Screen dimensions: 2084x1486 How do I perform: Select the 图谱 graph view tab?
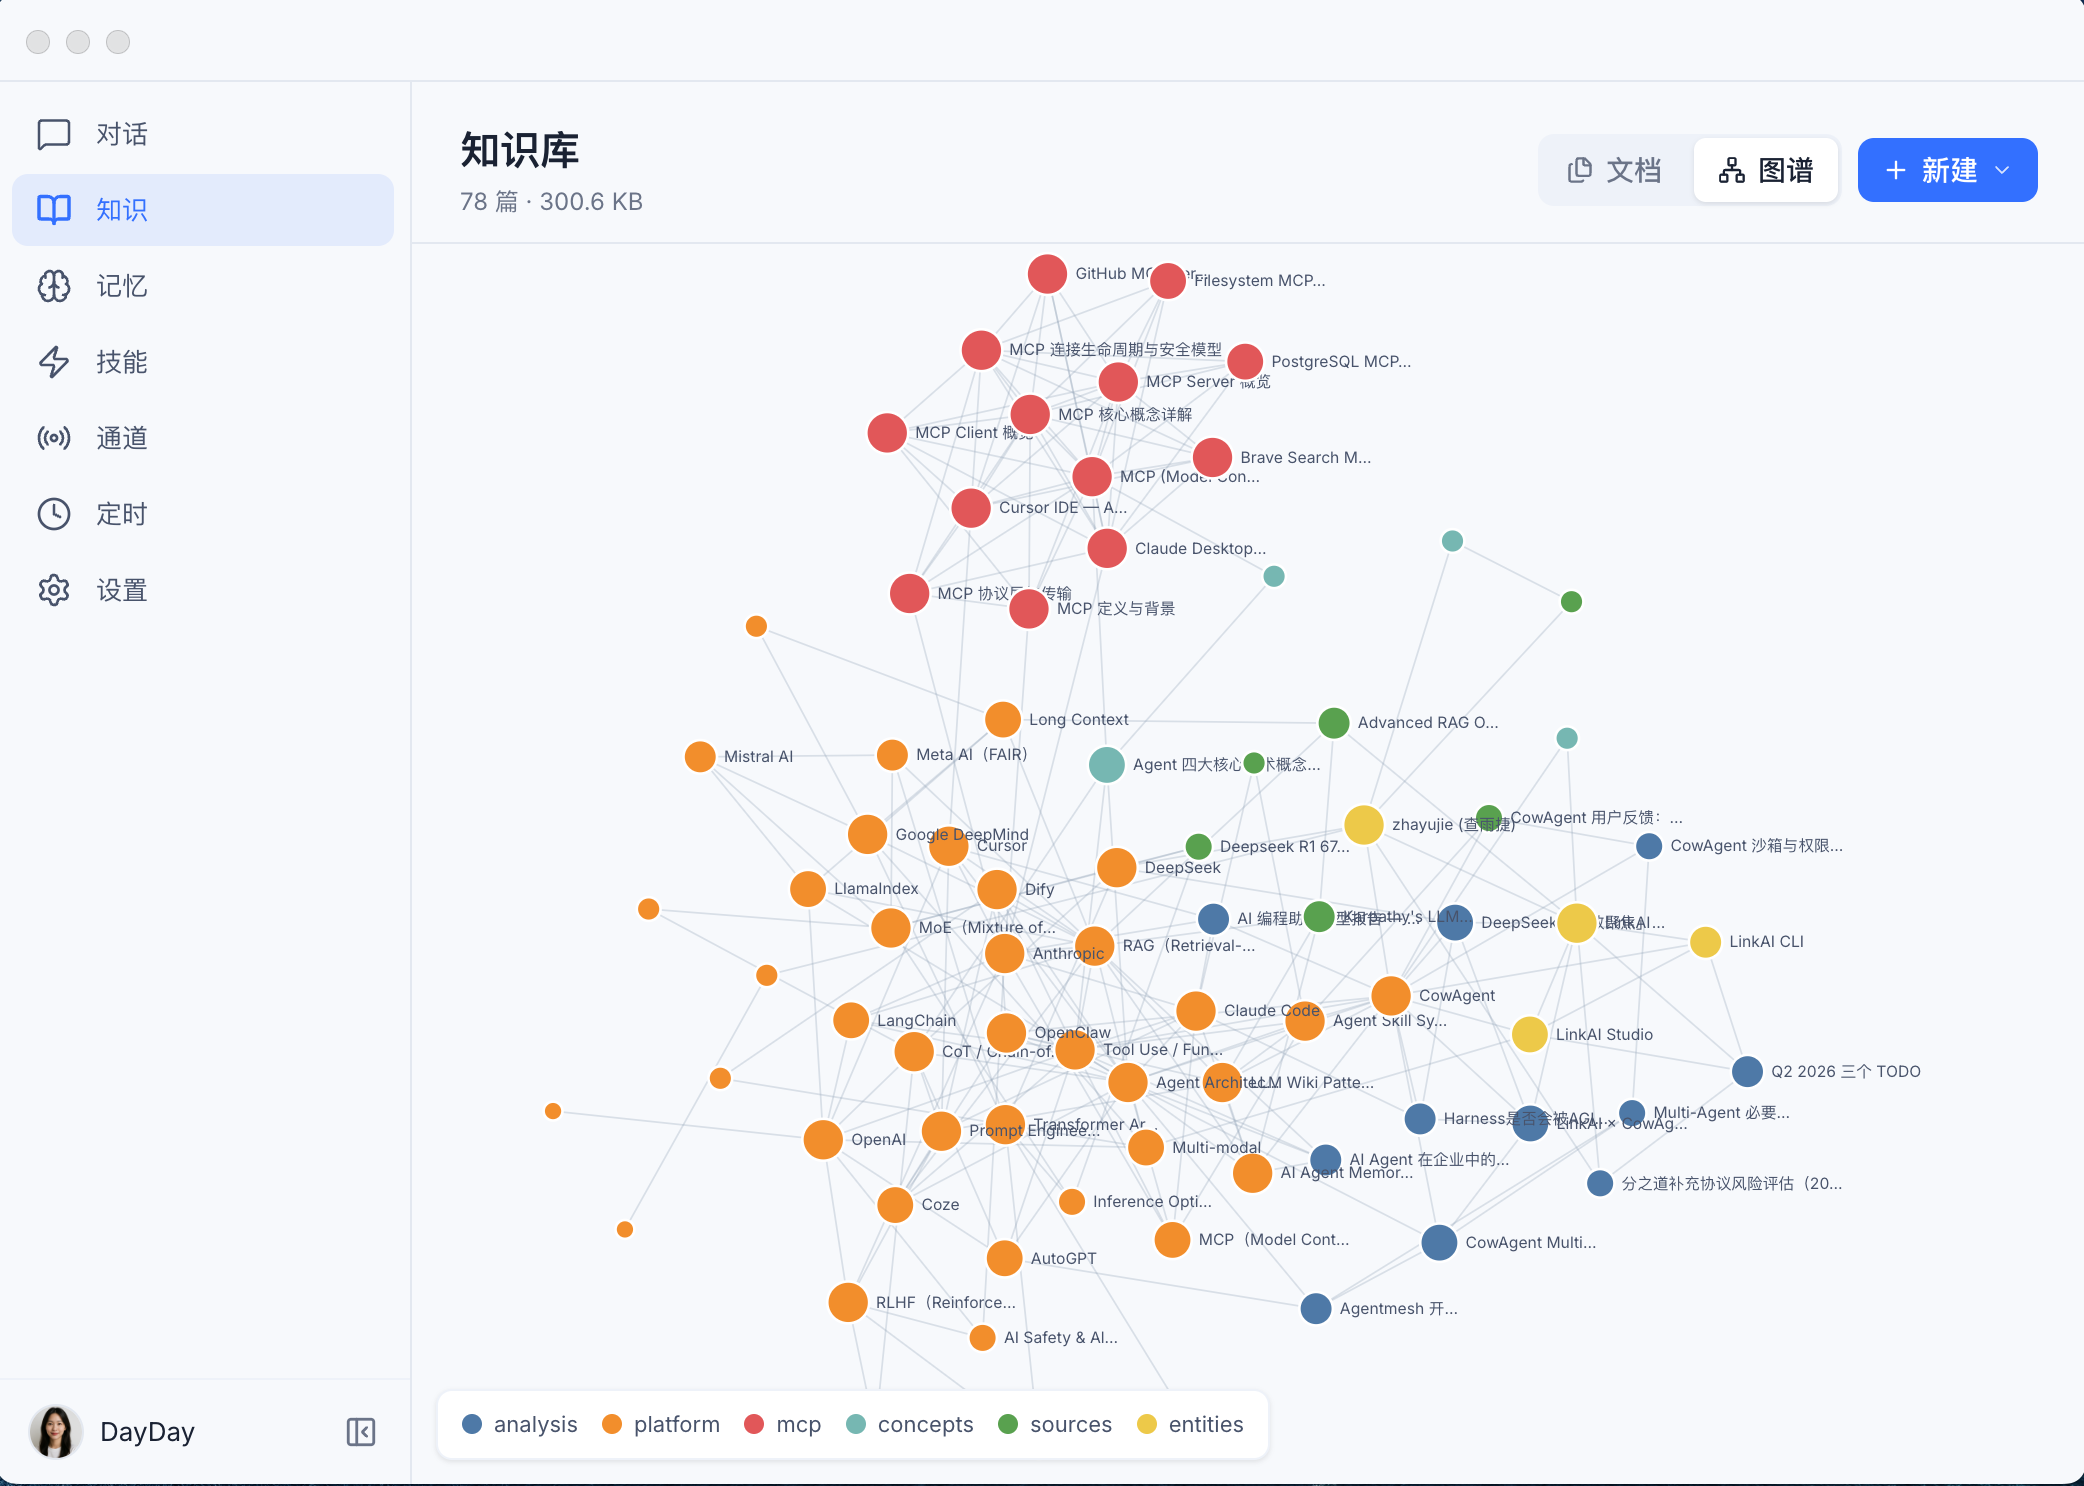tap(1766, 170)
